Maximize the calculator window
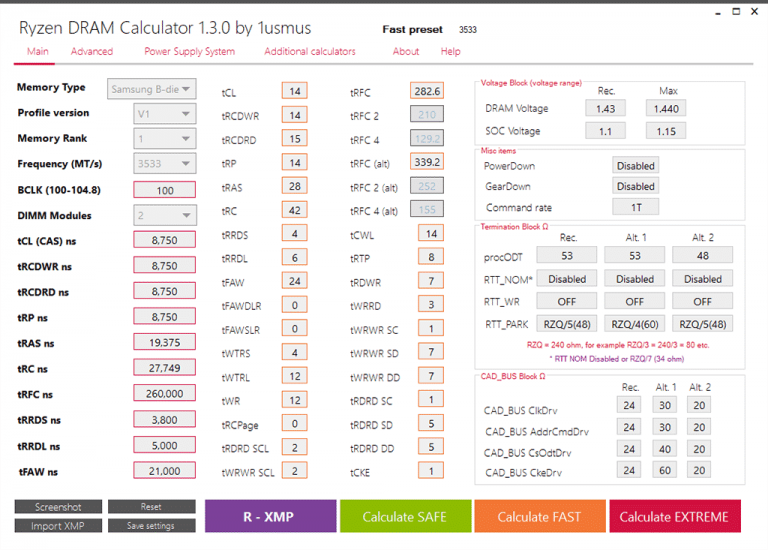The width and height of the screenshot is (768, 550). pos(736,11)
